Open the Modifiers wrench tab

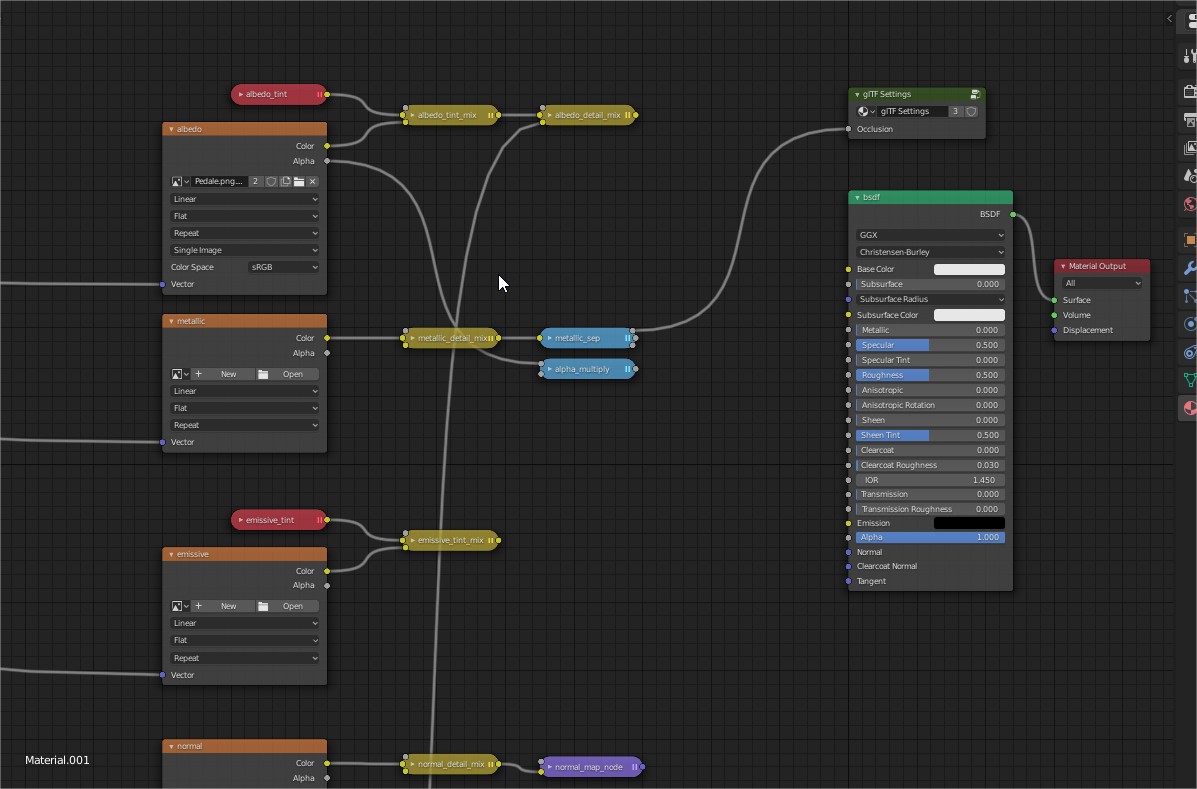tap(1189, 268)
